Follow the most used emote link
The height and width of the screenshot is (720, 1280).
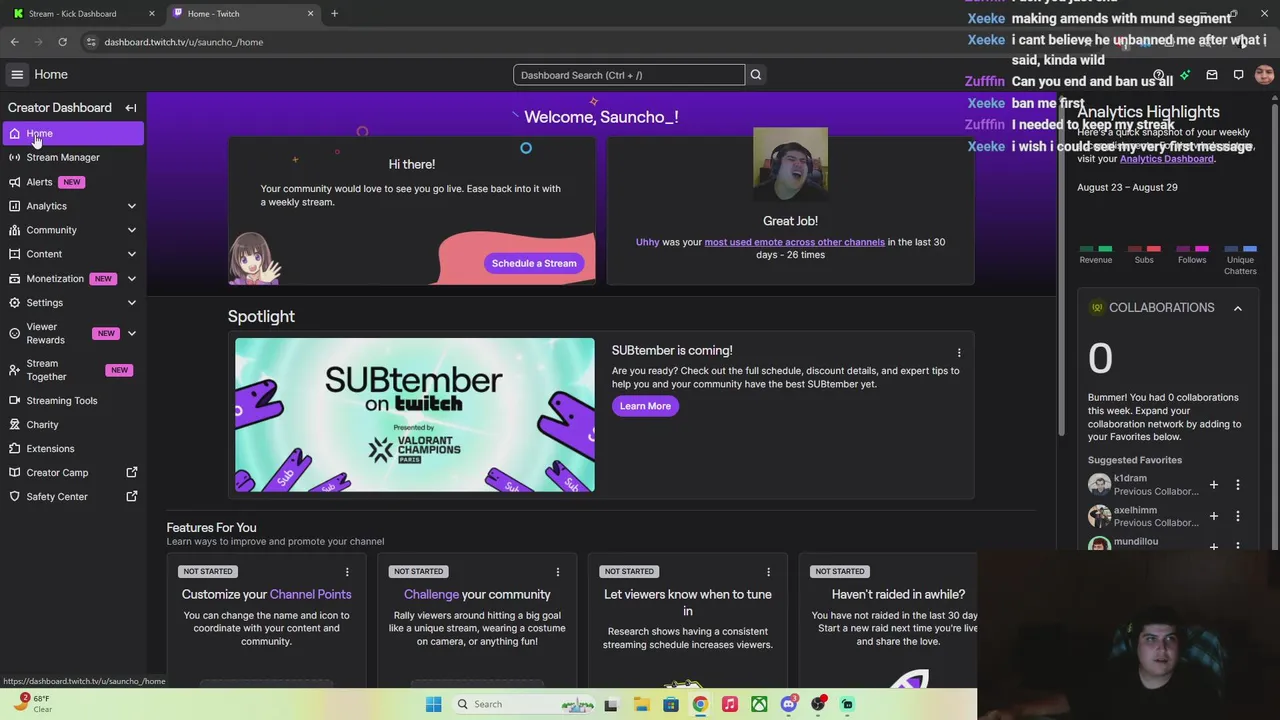(x=794, y=242)
